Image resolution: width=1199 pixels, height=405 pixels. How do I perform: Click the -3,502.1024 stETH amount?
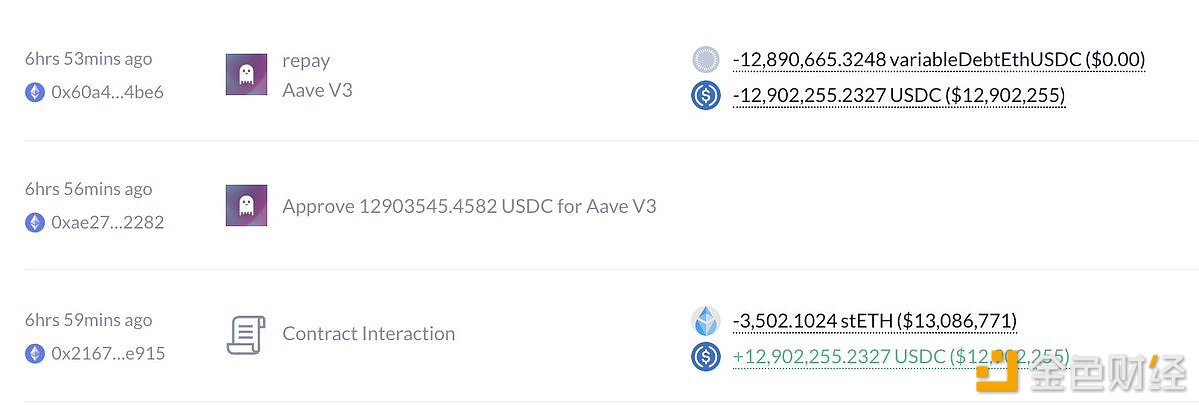(x=874, y=321)
